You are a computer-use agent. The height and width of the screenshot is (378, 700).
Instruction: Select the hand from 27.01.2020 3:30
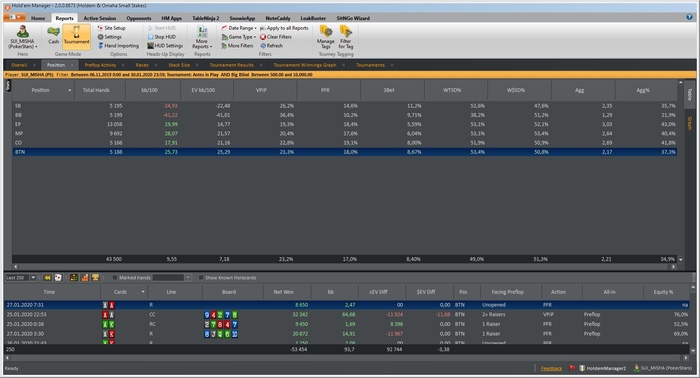pos(346,334)
